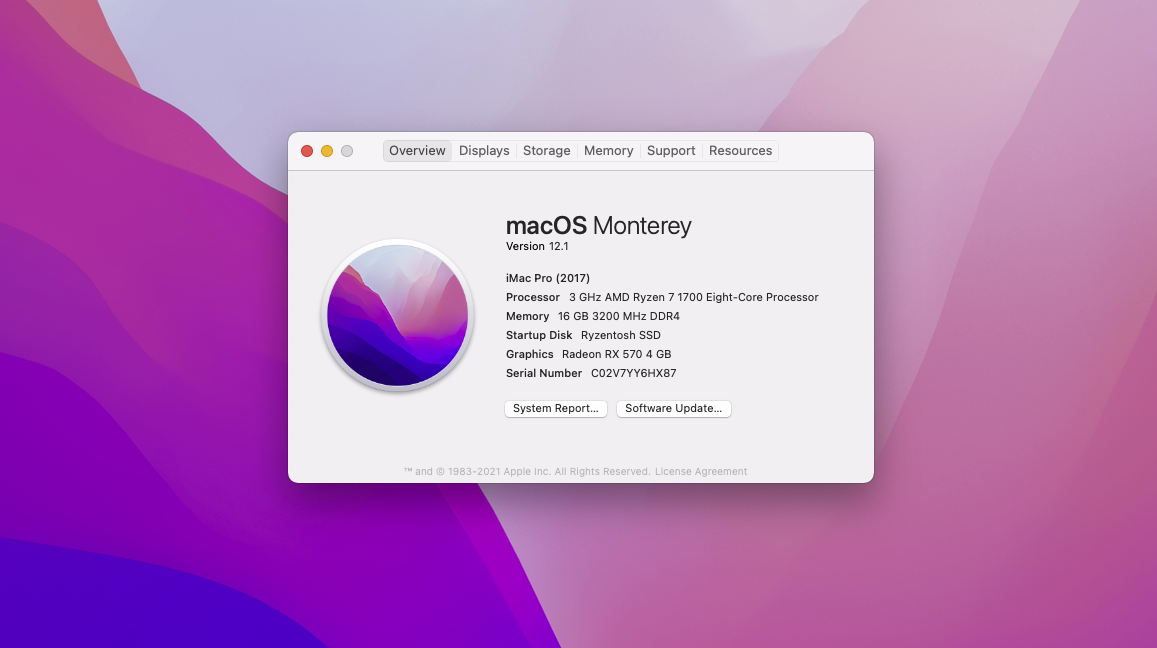Open the Storage tab
The width and height of the screenshot is (1157, 648).
tap(546, 151)
